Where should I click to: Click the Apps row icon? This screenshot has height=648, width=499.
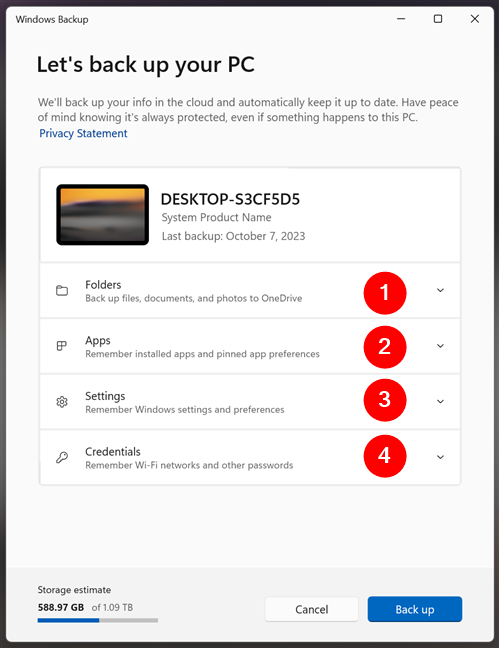(x=62, y=346)
